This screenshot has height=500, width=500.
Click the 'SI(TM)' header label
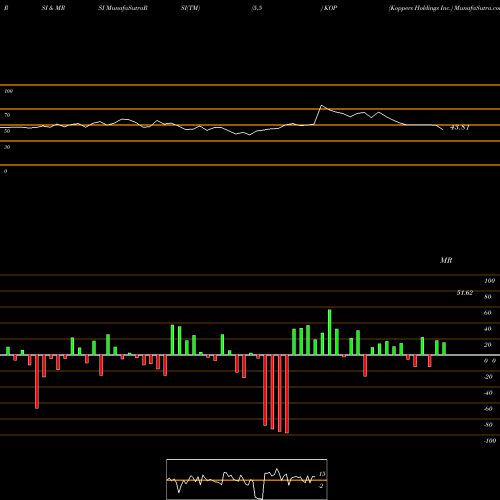coord(190,8)
